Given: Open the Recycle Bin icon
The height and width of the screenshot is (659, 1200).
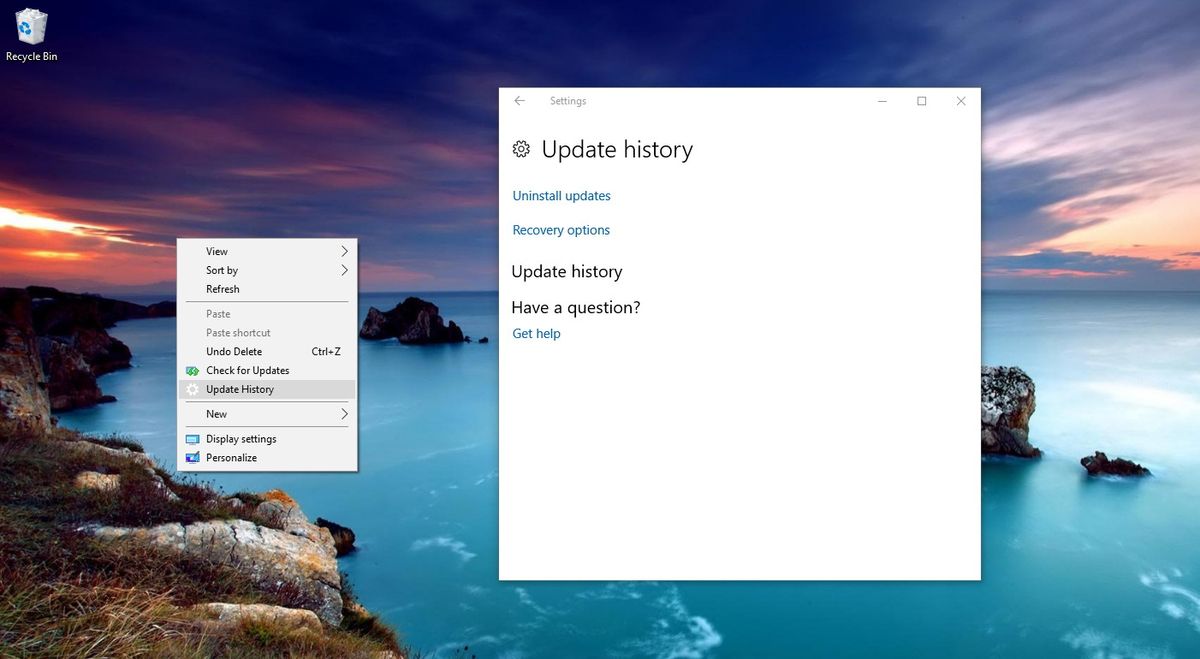Looking at the screenshot, I should (x=32, y=27).
